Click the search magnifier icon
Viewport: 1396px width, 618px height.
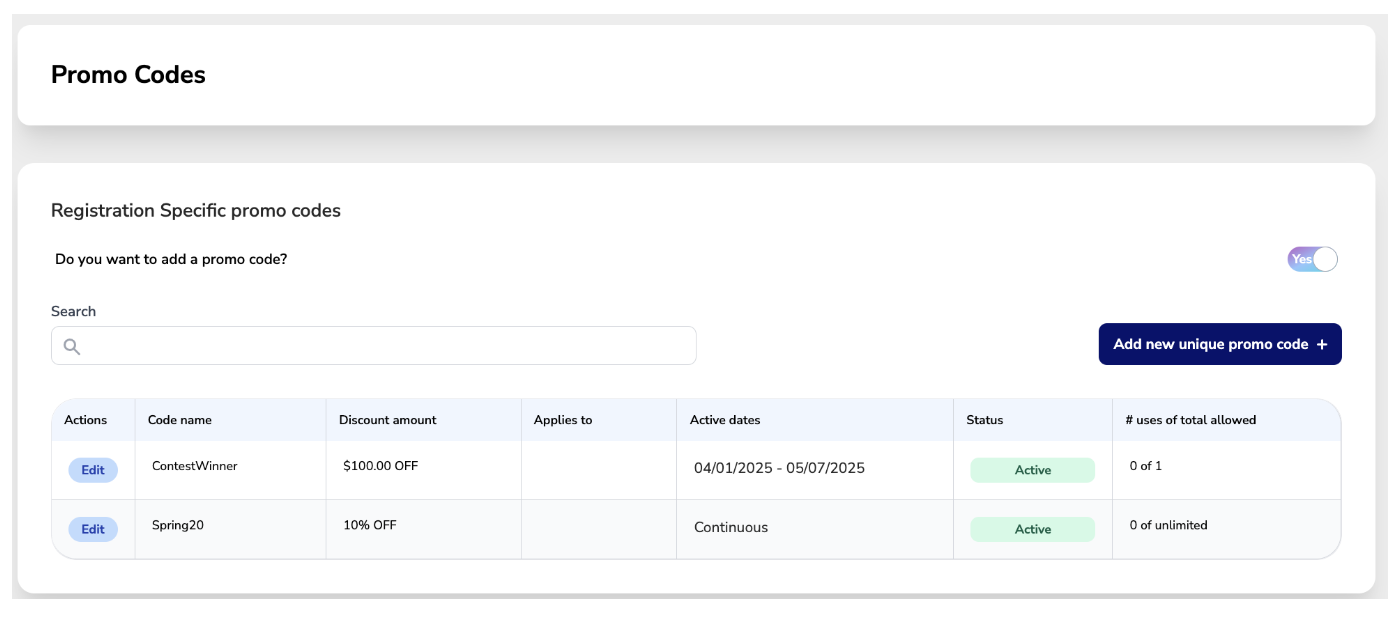(x=72, y=345)
